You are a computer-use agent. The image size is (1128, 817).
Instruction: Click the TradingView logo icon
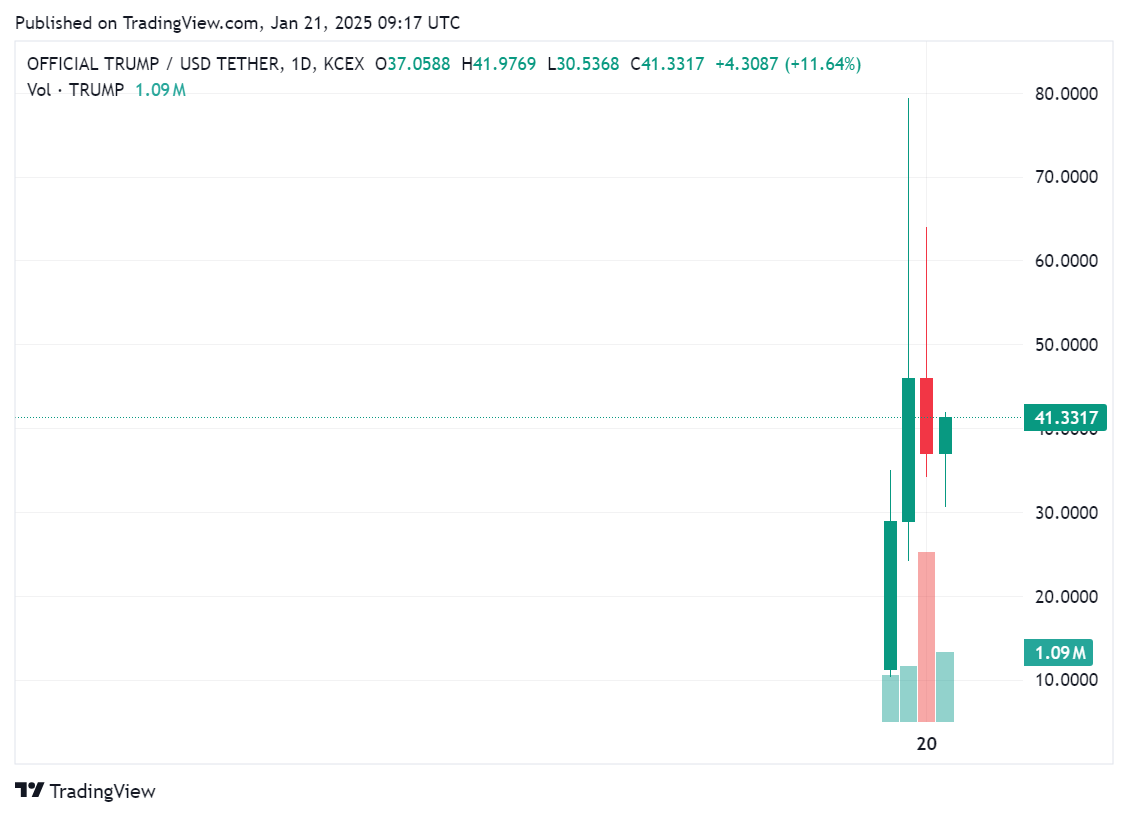pyautogui.click(x=31, y=791)
